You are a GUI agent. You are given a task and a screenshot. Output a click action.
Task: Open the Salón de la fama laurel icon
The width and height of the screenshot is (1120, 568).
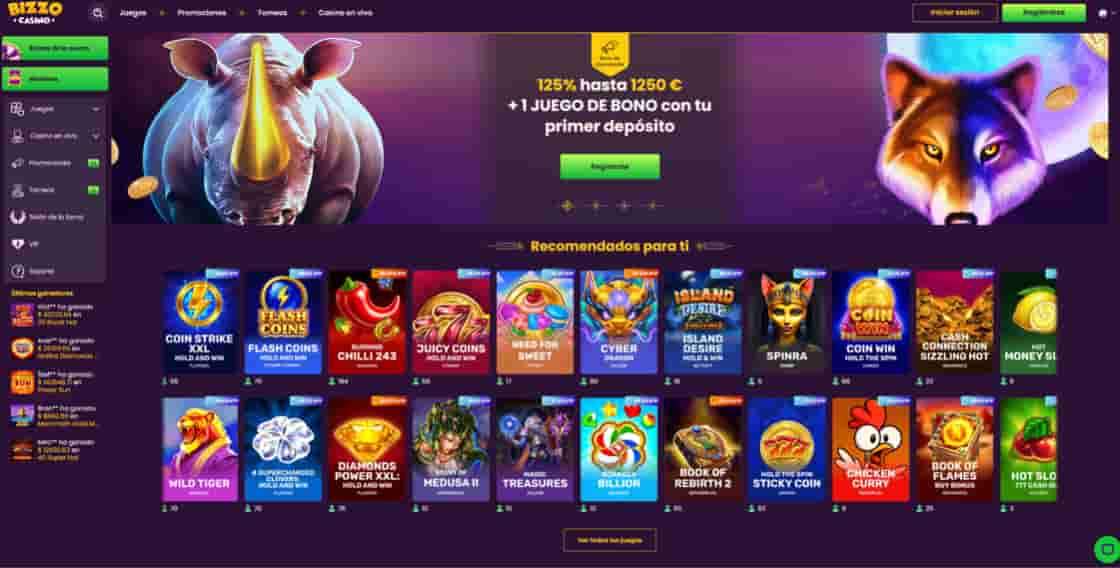coord(18,217)
